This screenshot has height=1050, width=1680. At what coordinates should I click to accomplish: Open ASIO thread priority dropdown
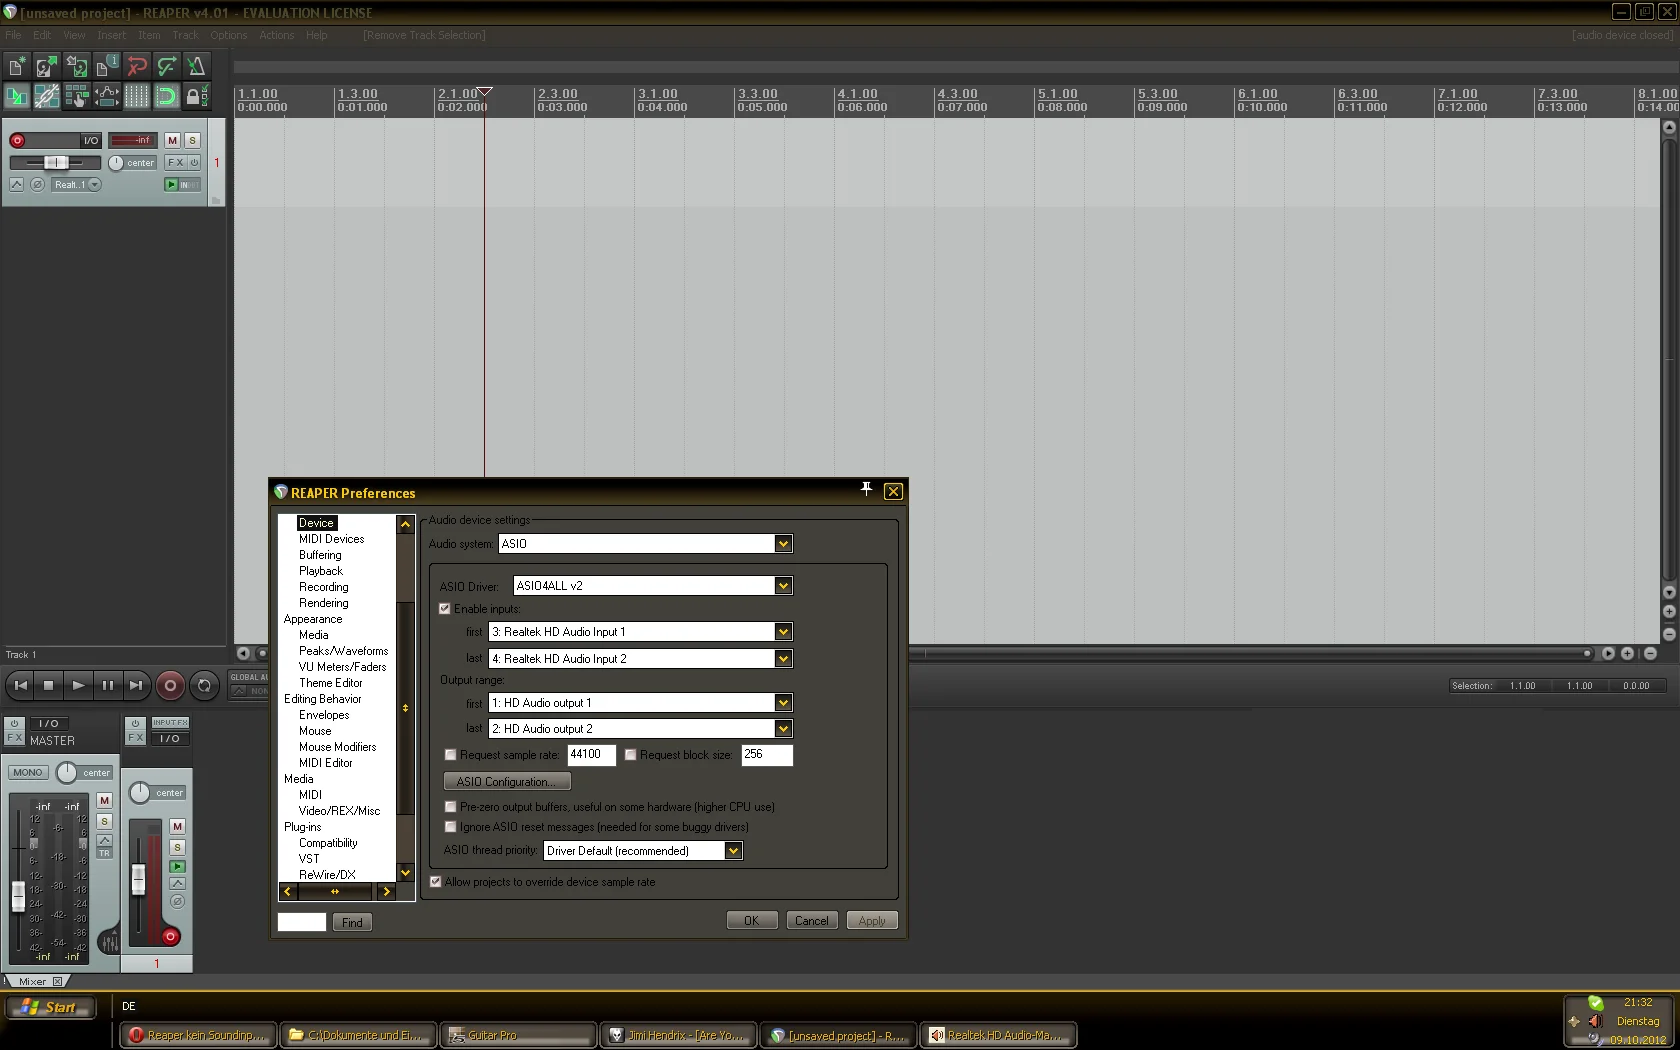(x=733, y=851)
